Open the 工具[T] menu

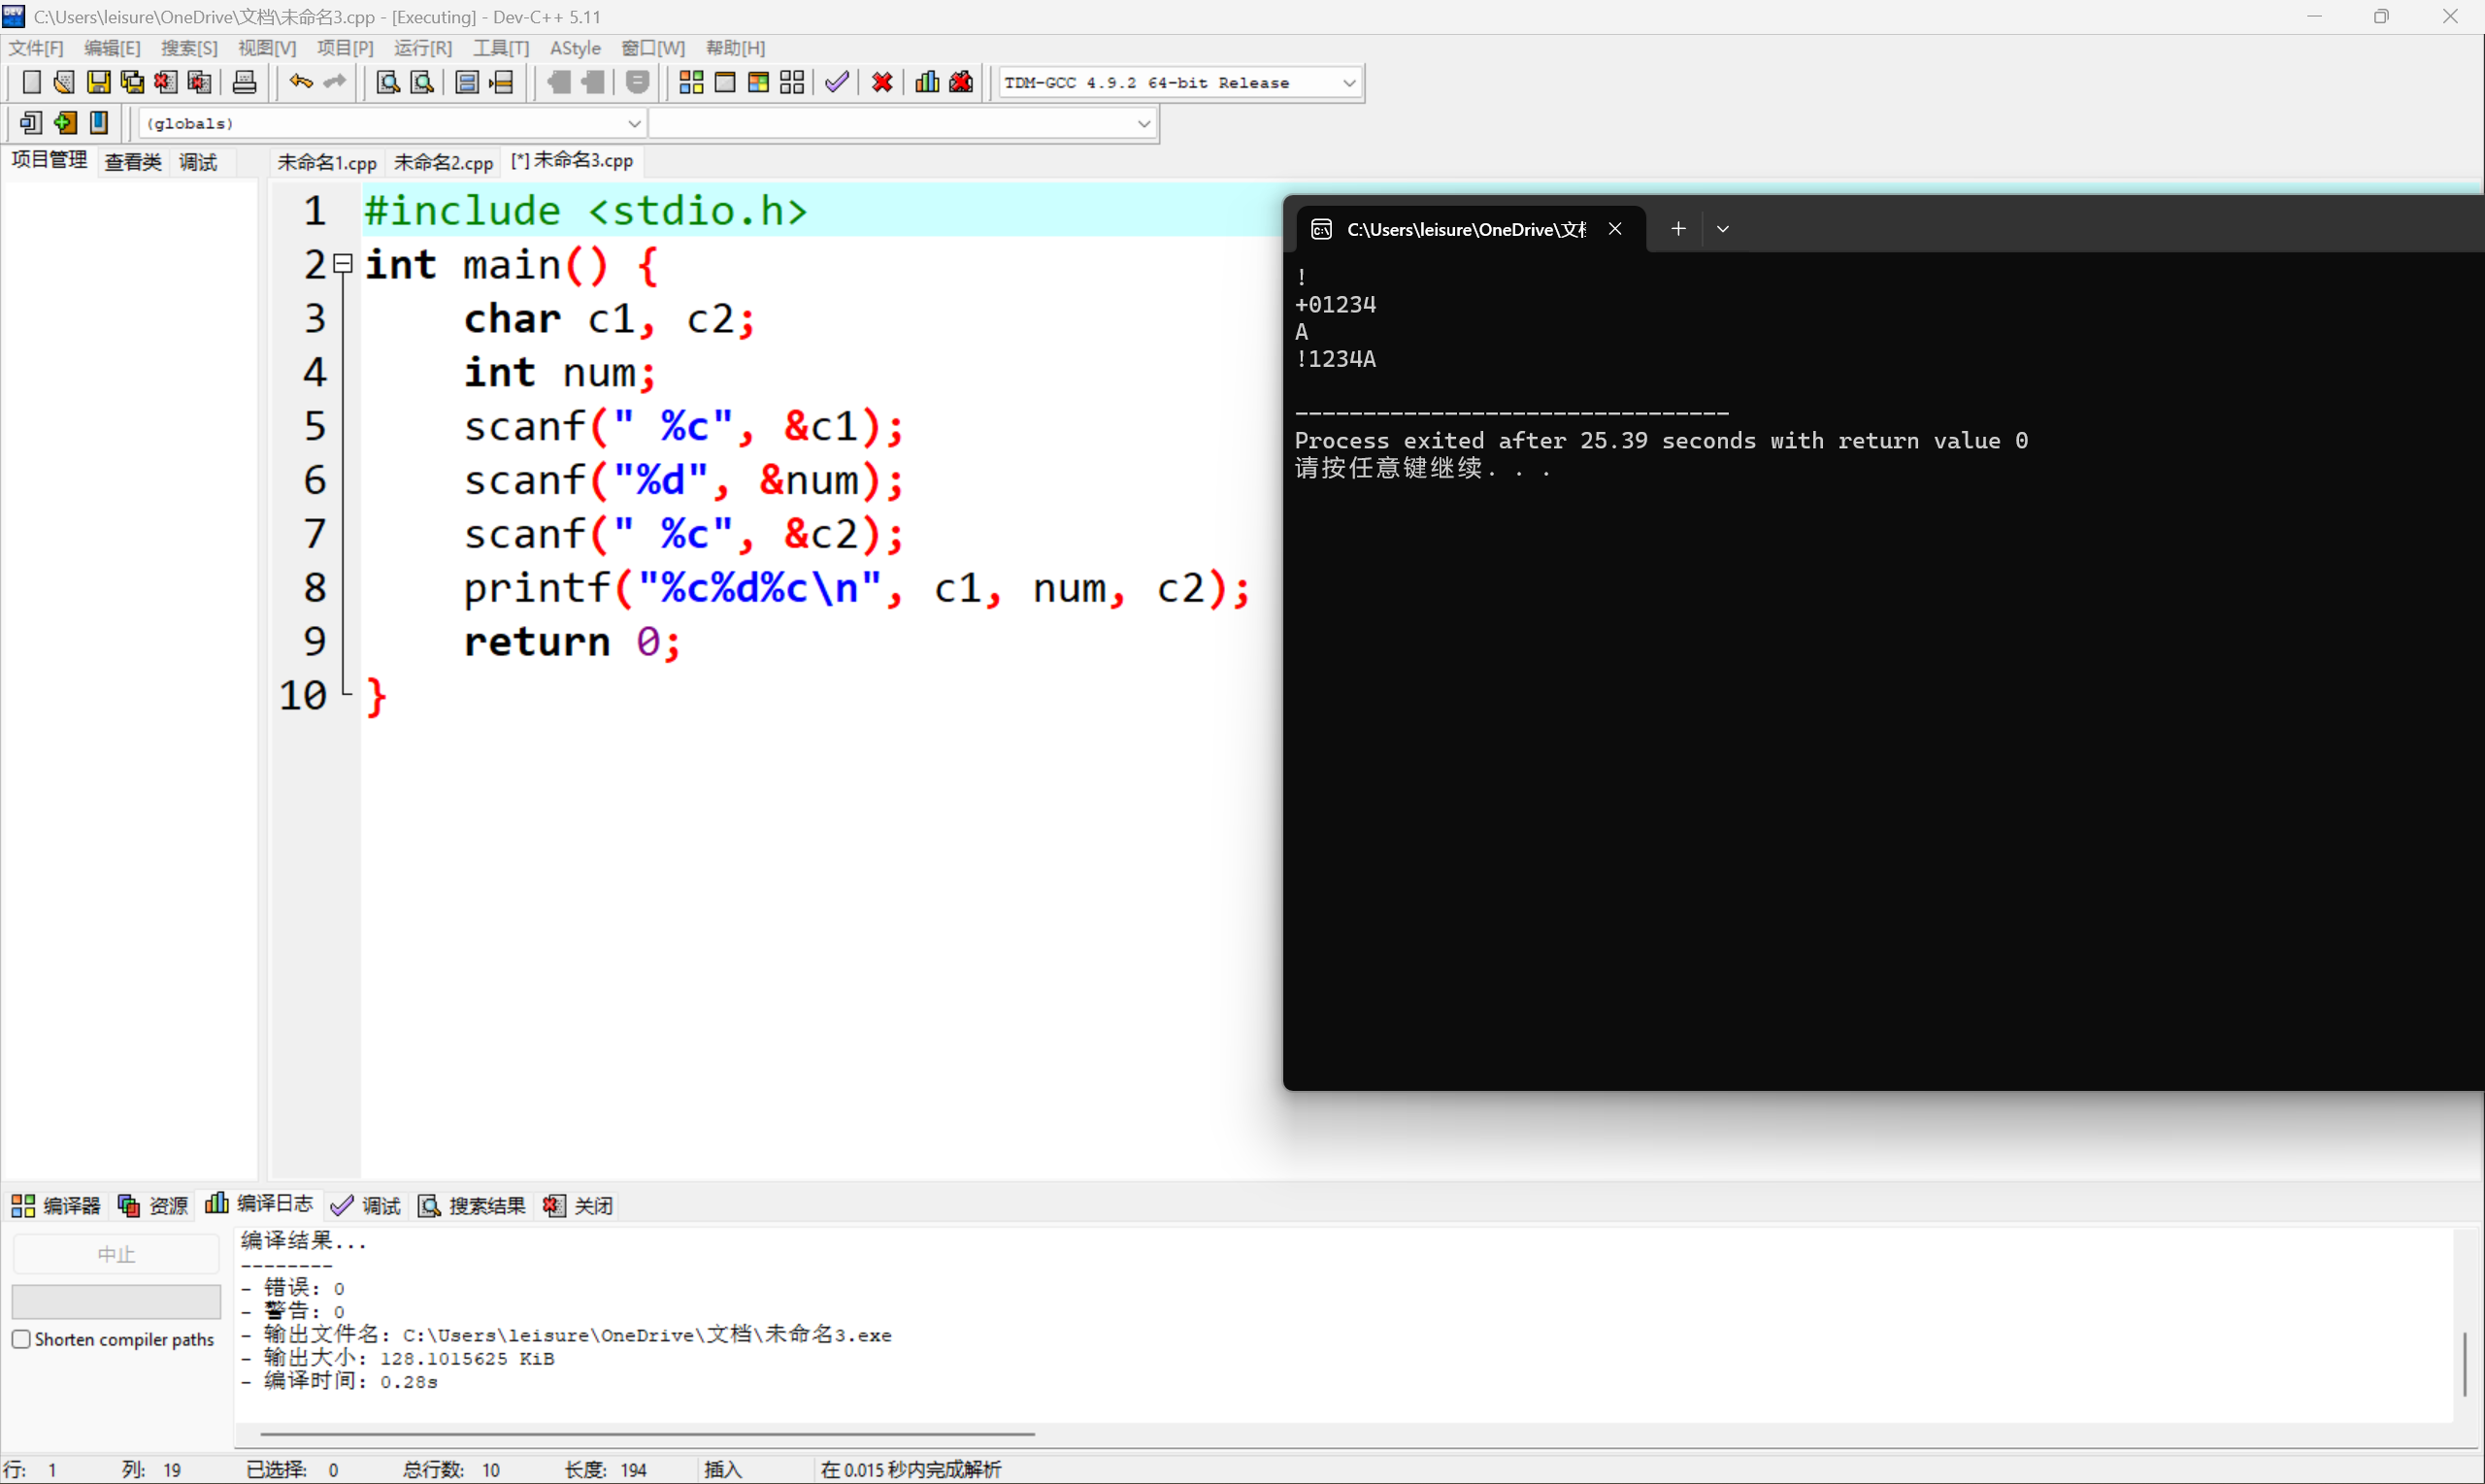[500, 47]
